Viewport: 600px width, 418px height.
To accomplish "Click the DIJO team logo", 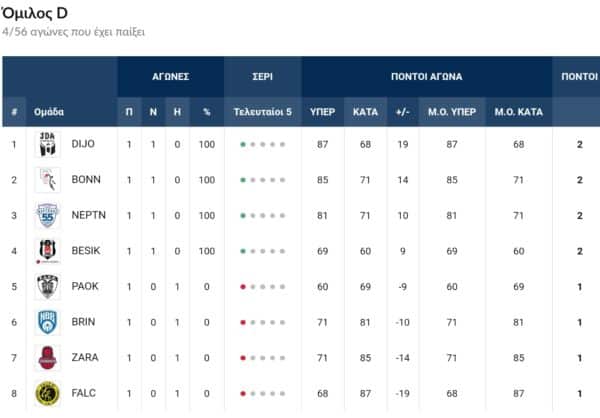I will tap(48, 144).
